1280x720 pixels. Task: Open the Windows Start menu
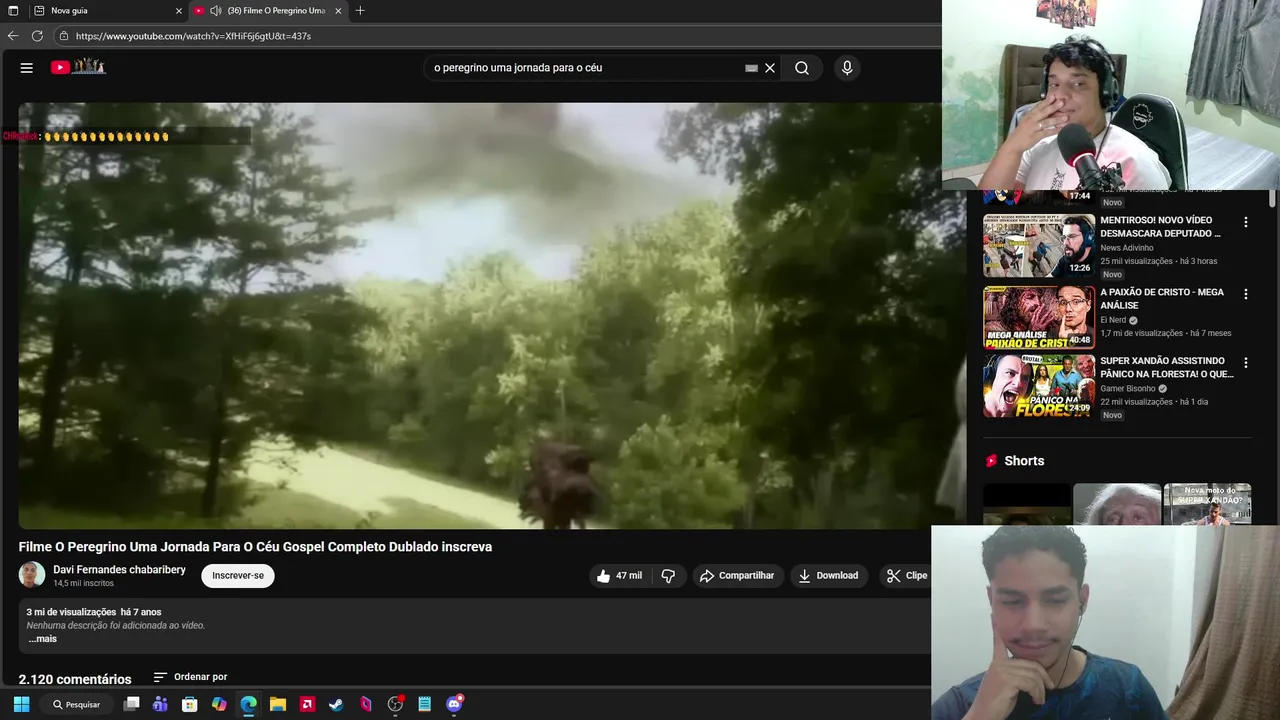coord(21,704)
